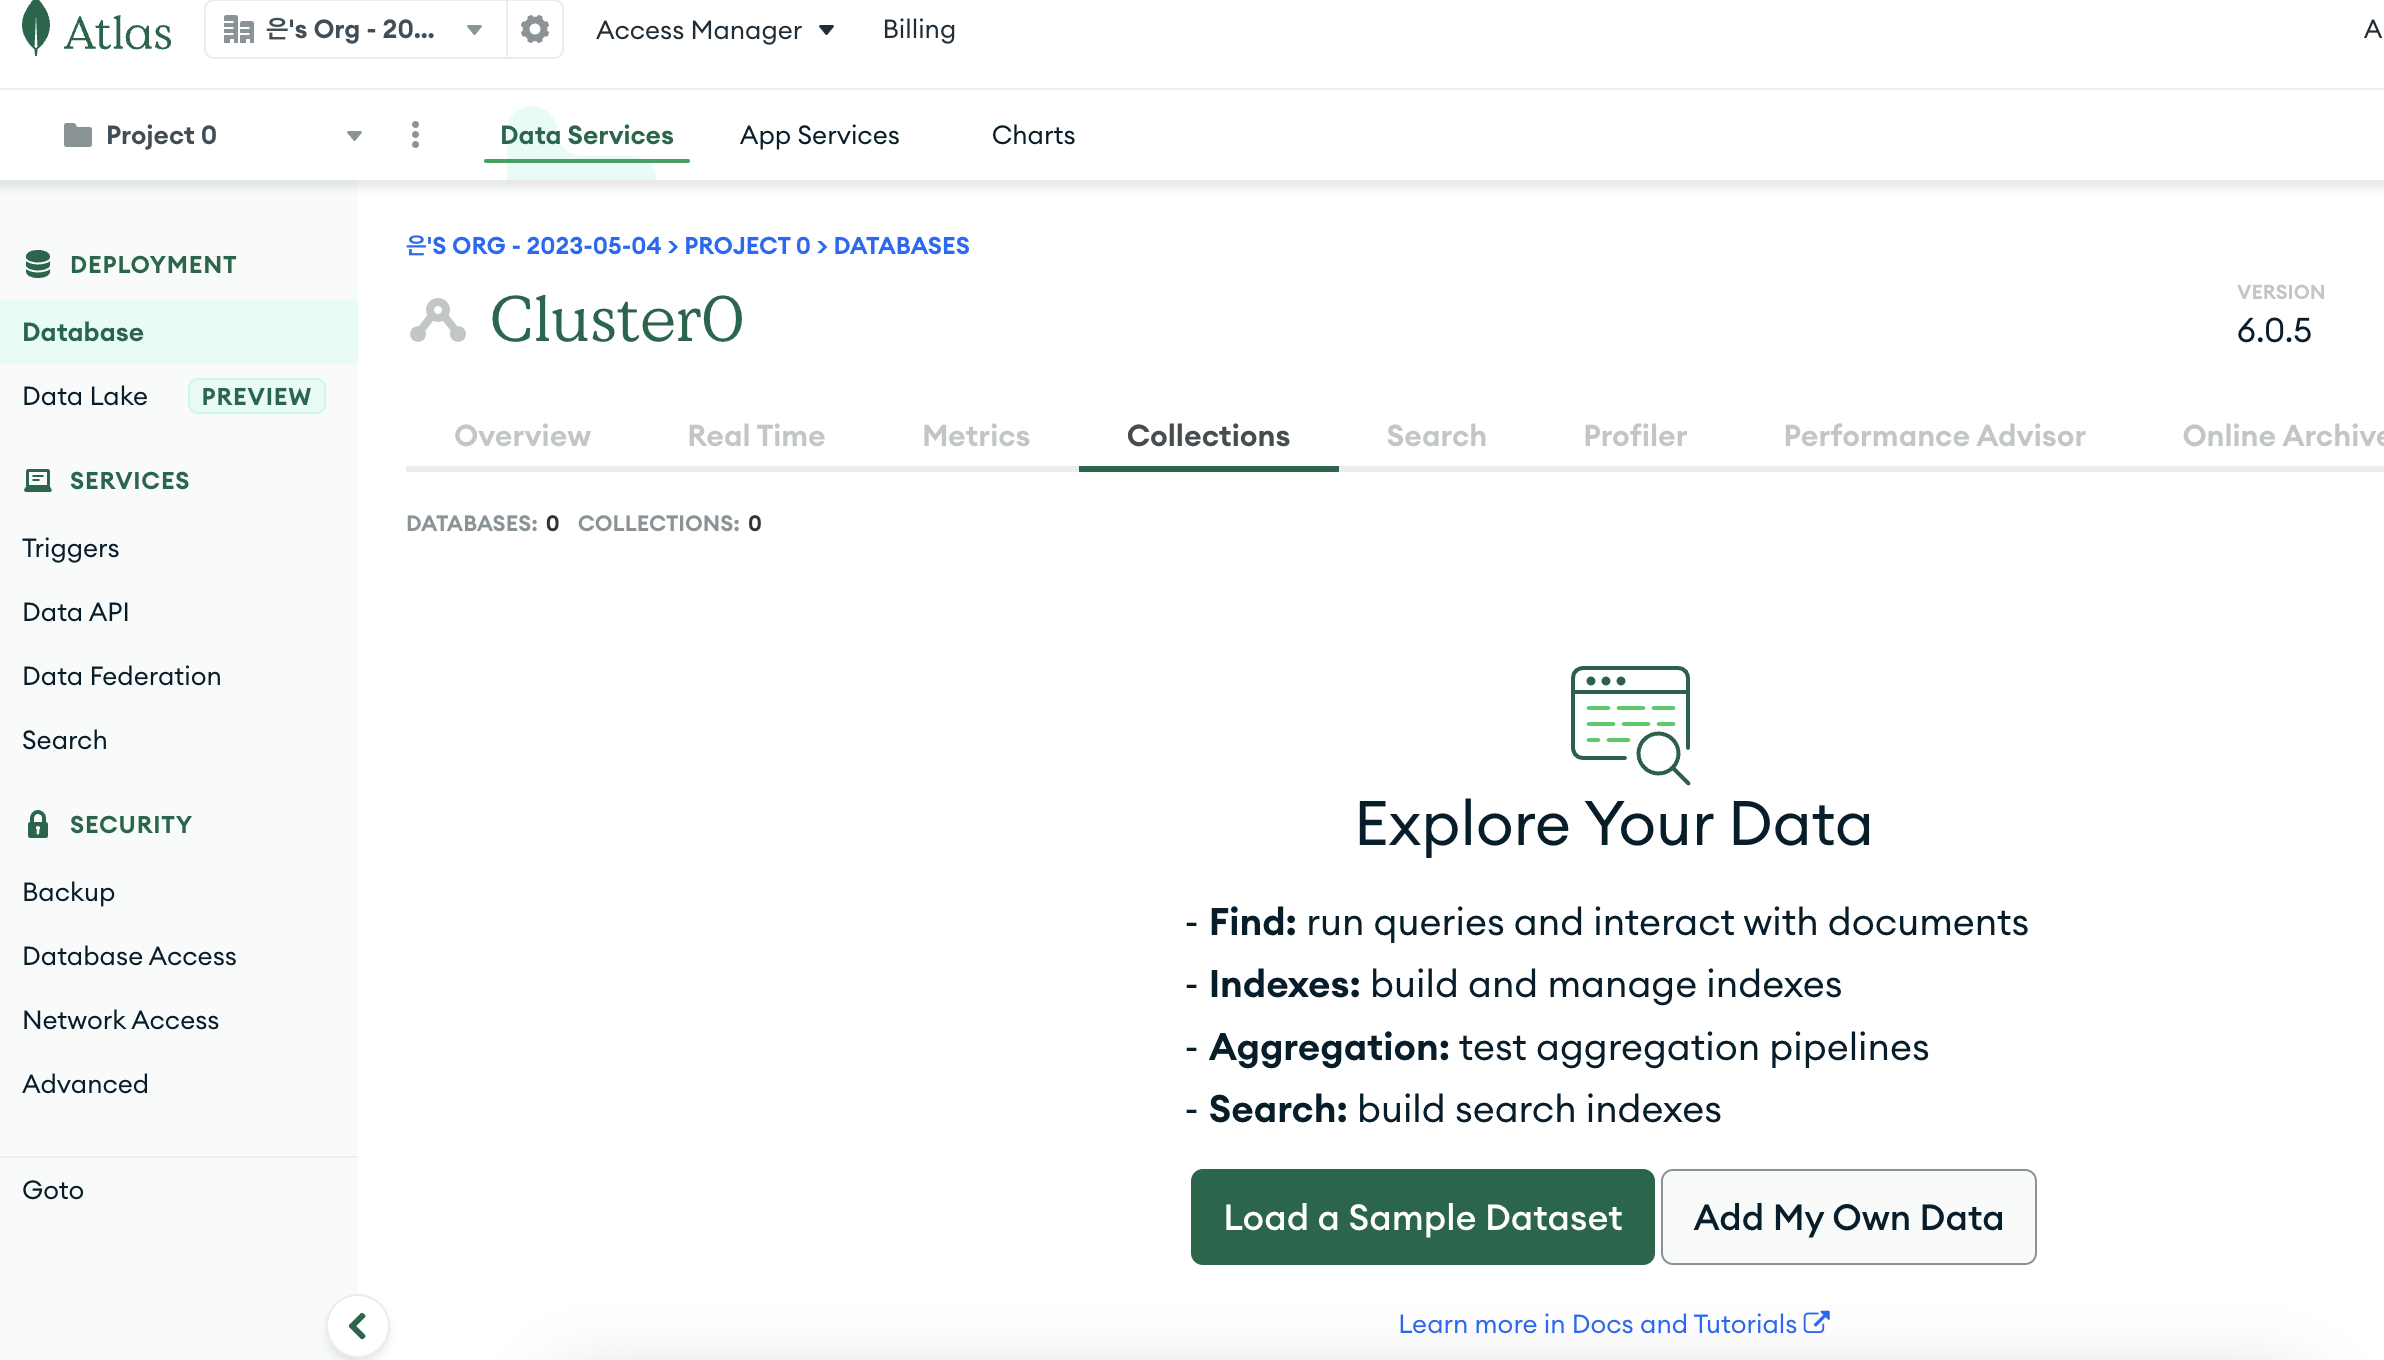
Task: Click the DATABASES: 0 count
Action: 483,524
